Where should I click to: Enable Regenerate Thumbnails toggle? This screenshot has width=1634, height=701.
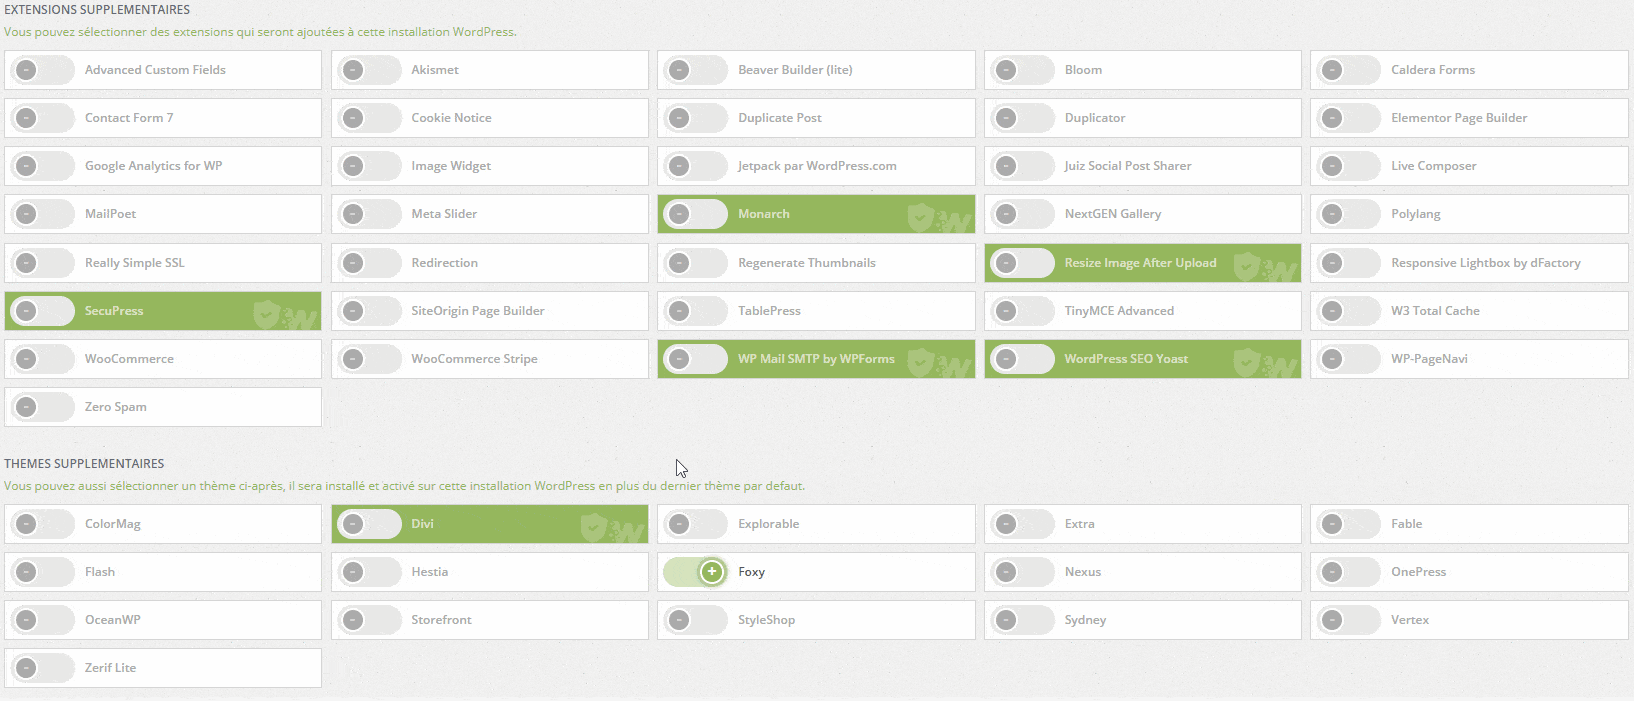tap(695, 263)
